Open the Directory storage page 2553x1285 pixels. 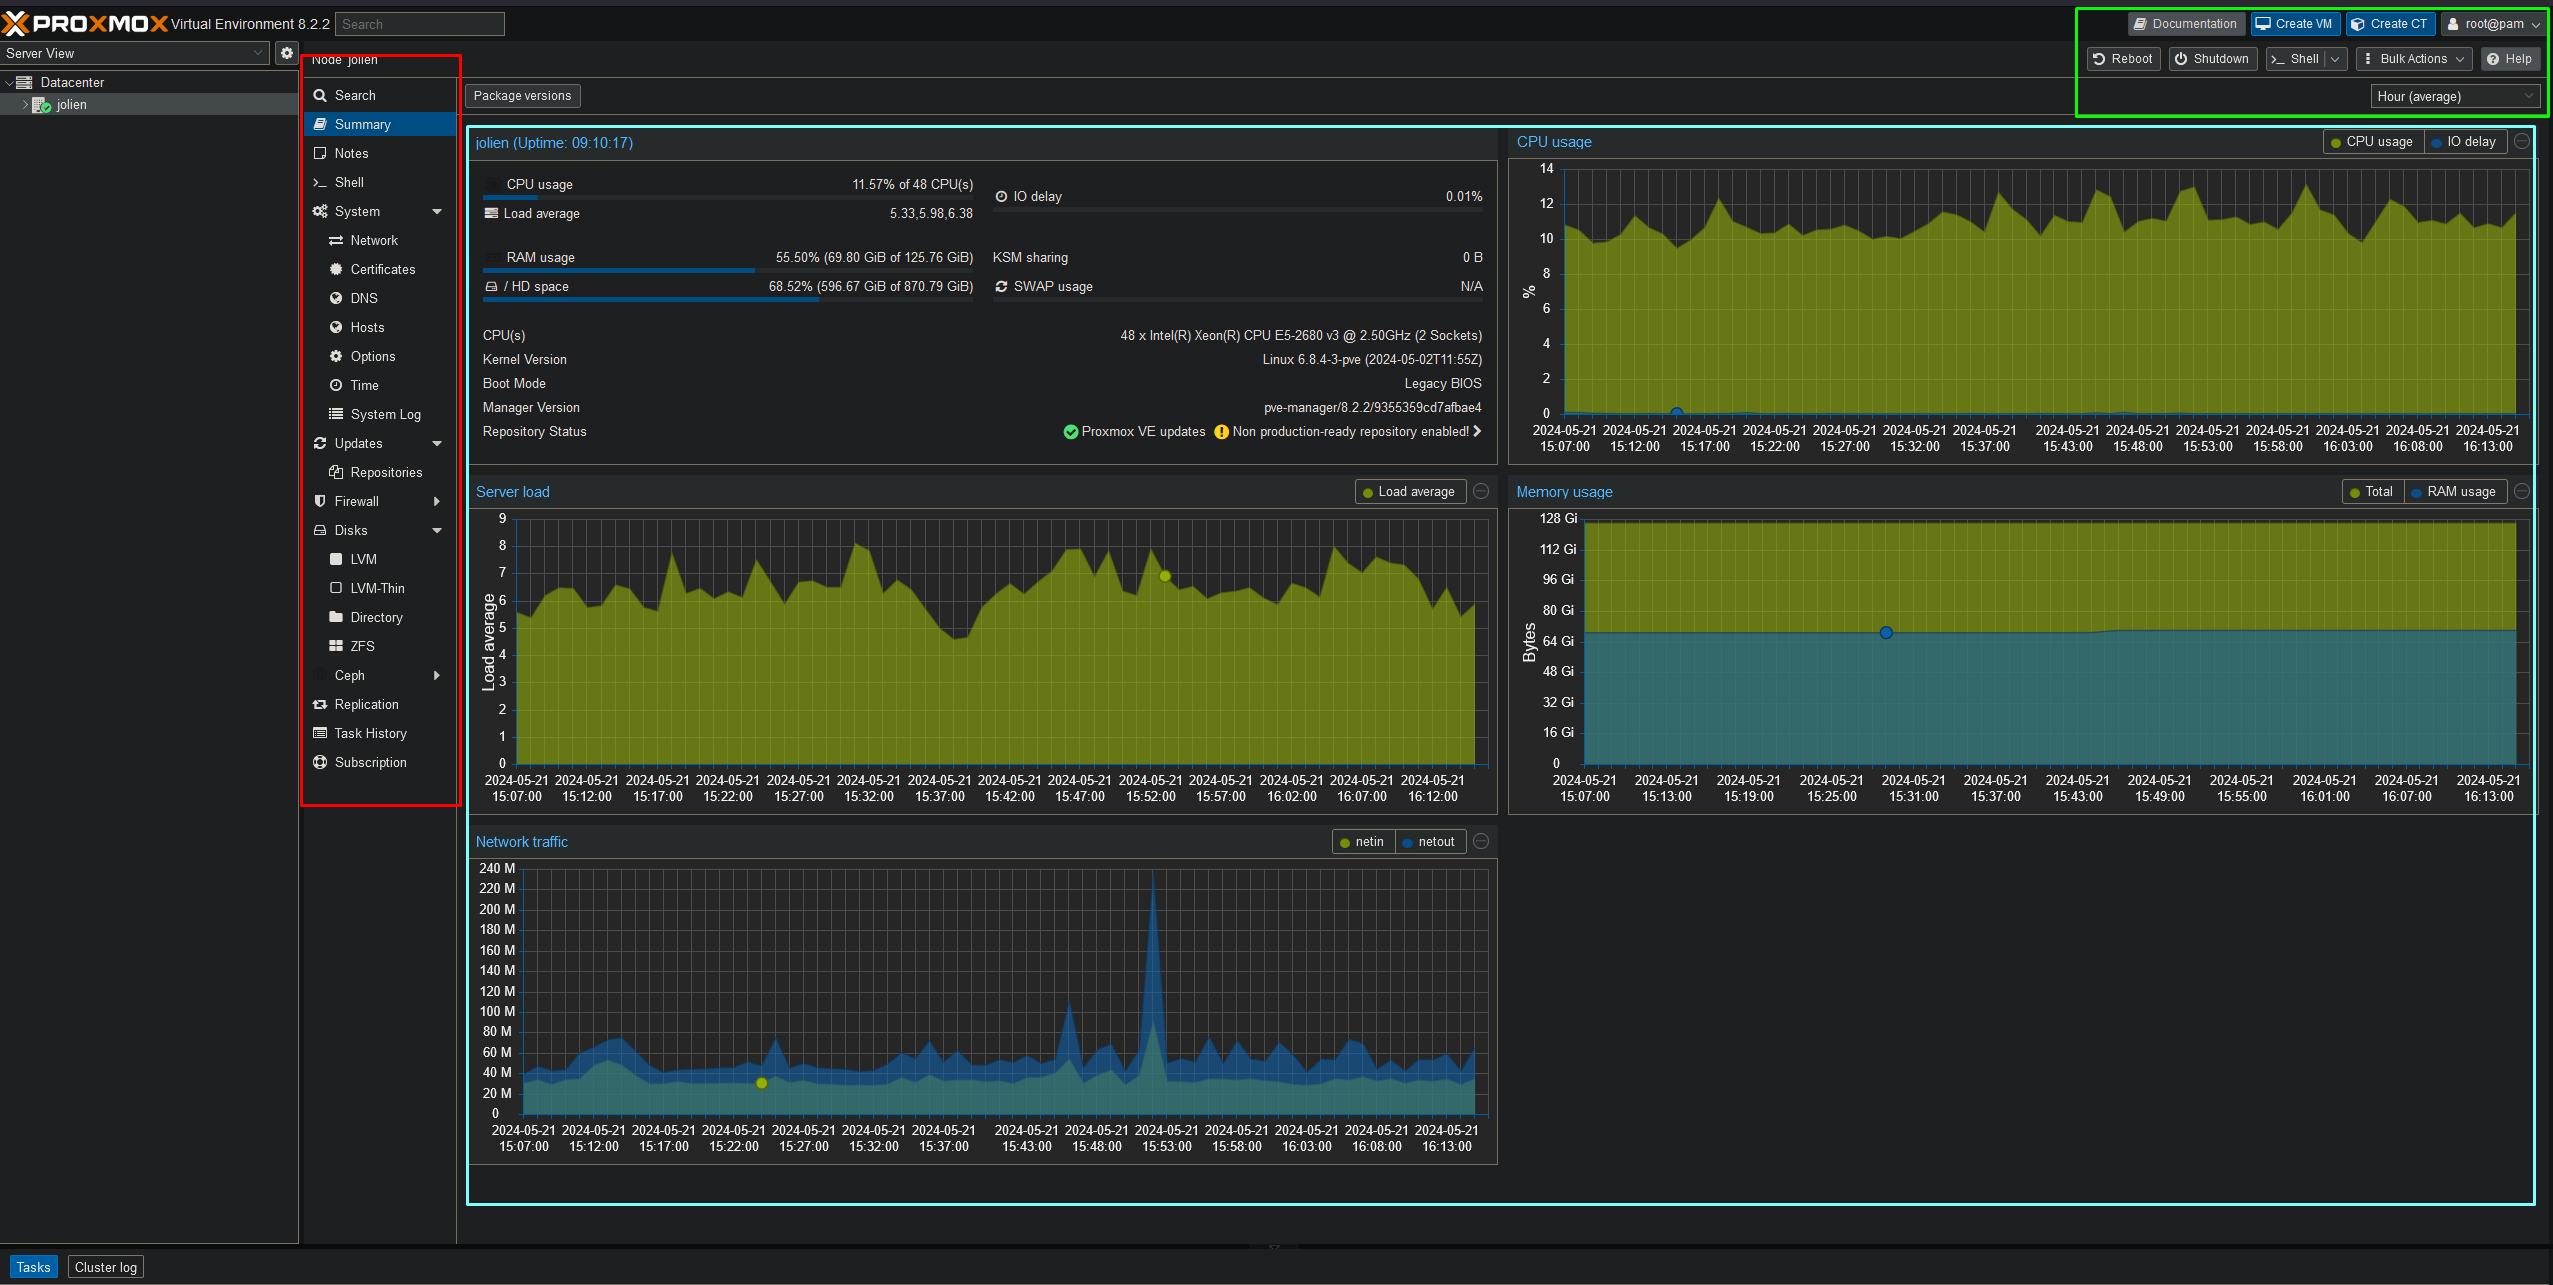380,617
